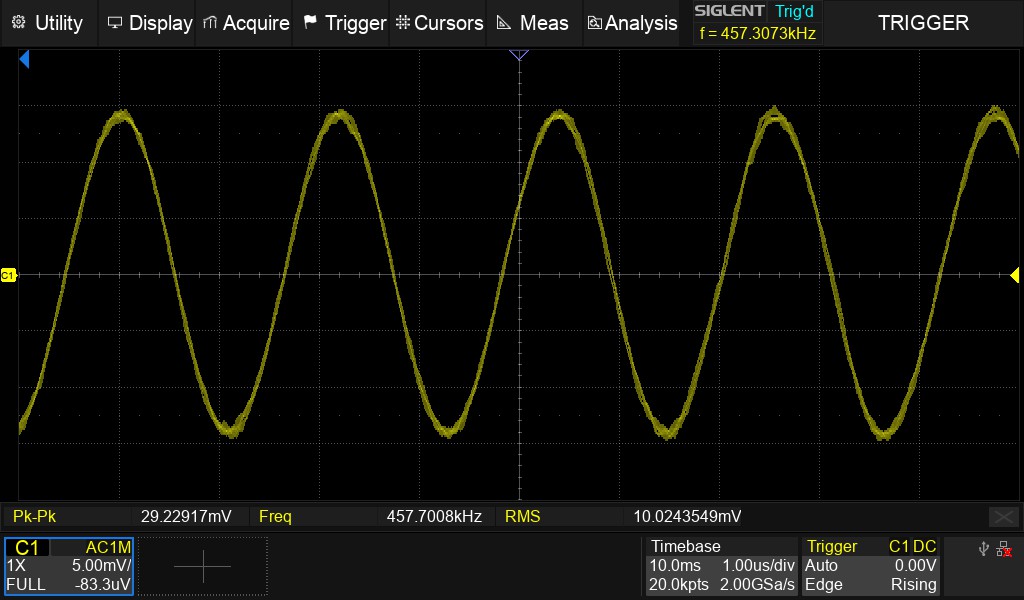Open the Trigger C1 DC settings box
The width and height of the screenshot is (1024, 600).
tap(872, 566)
